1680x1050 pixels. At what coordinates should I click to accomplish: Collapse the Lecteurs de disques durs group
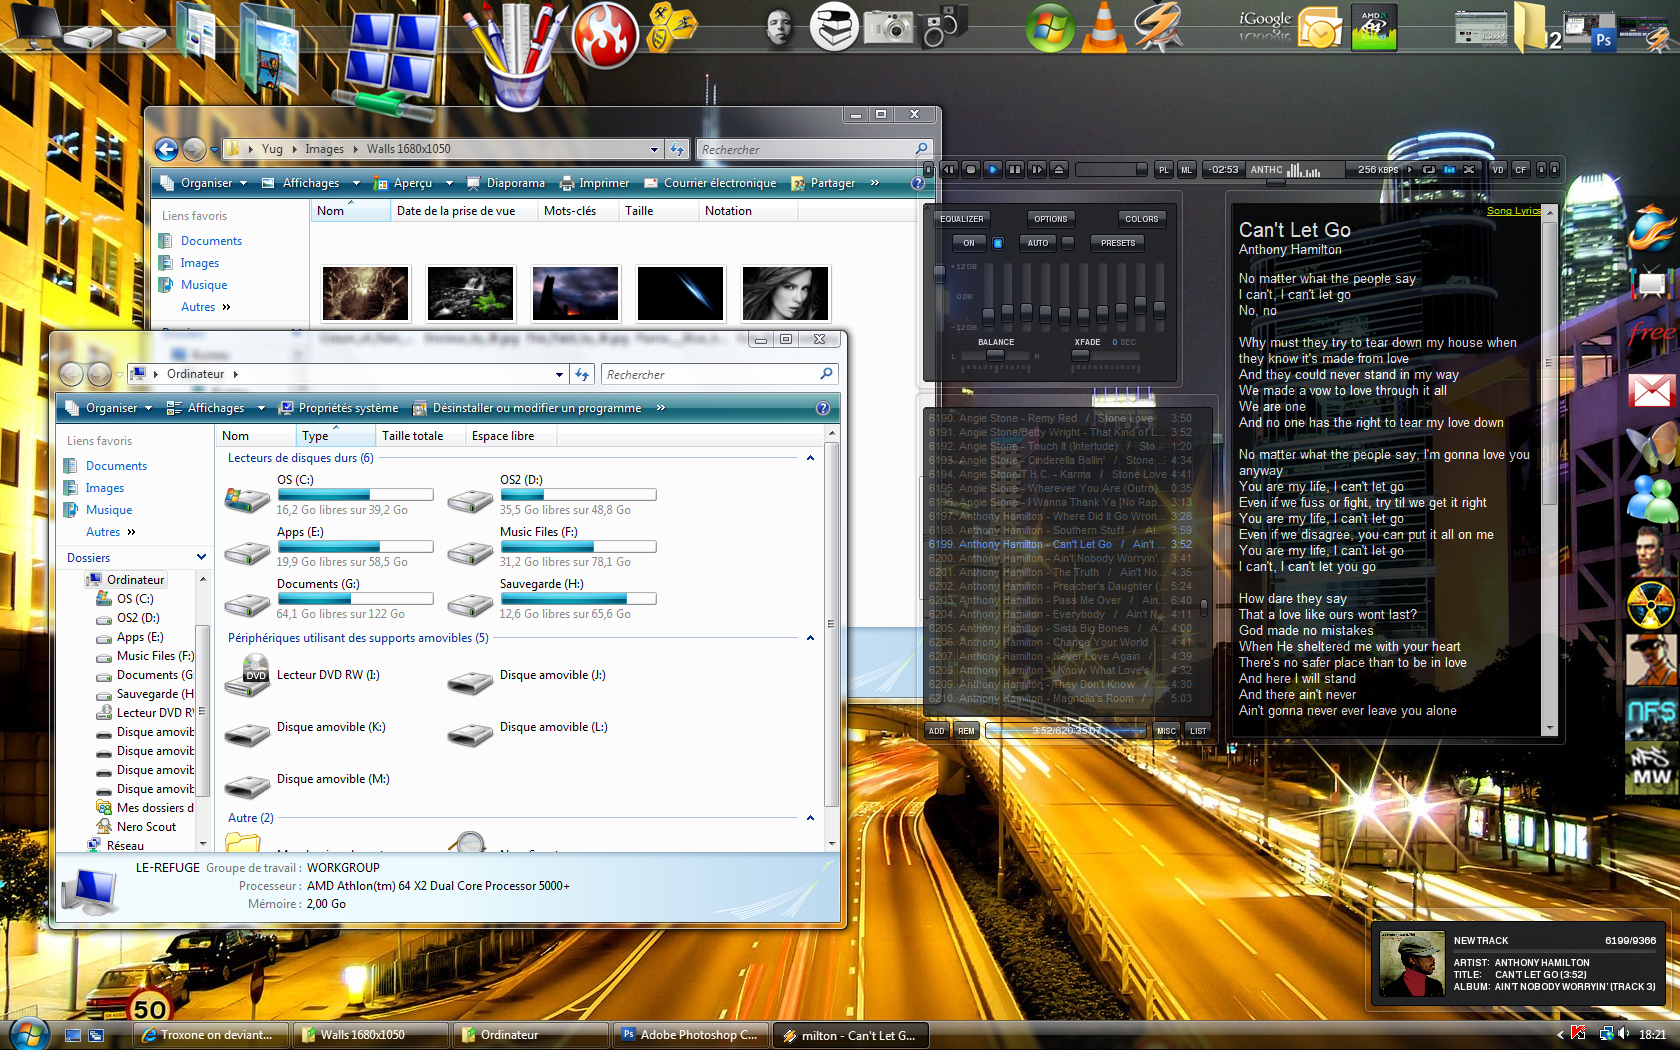(x=810, y=458)
